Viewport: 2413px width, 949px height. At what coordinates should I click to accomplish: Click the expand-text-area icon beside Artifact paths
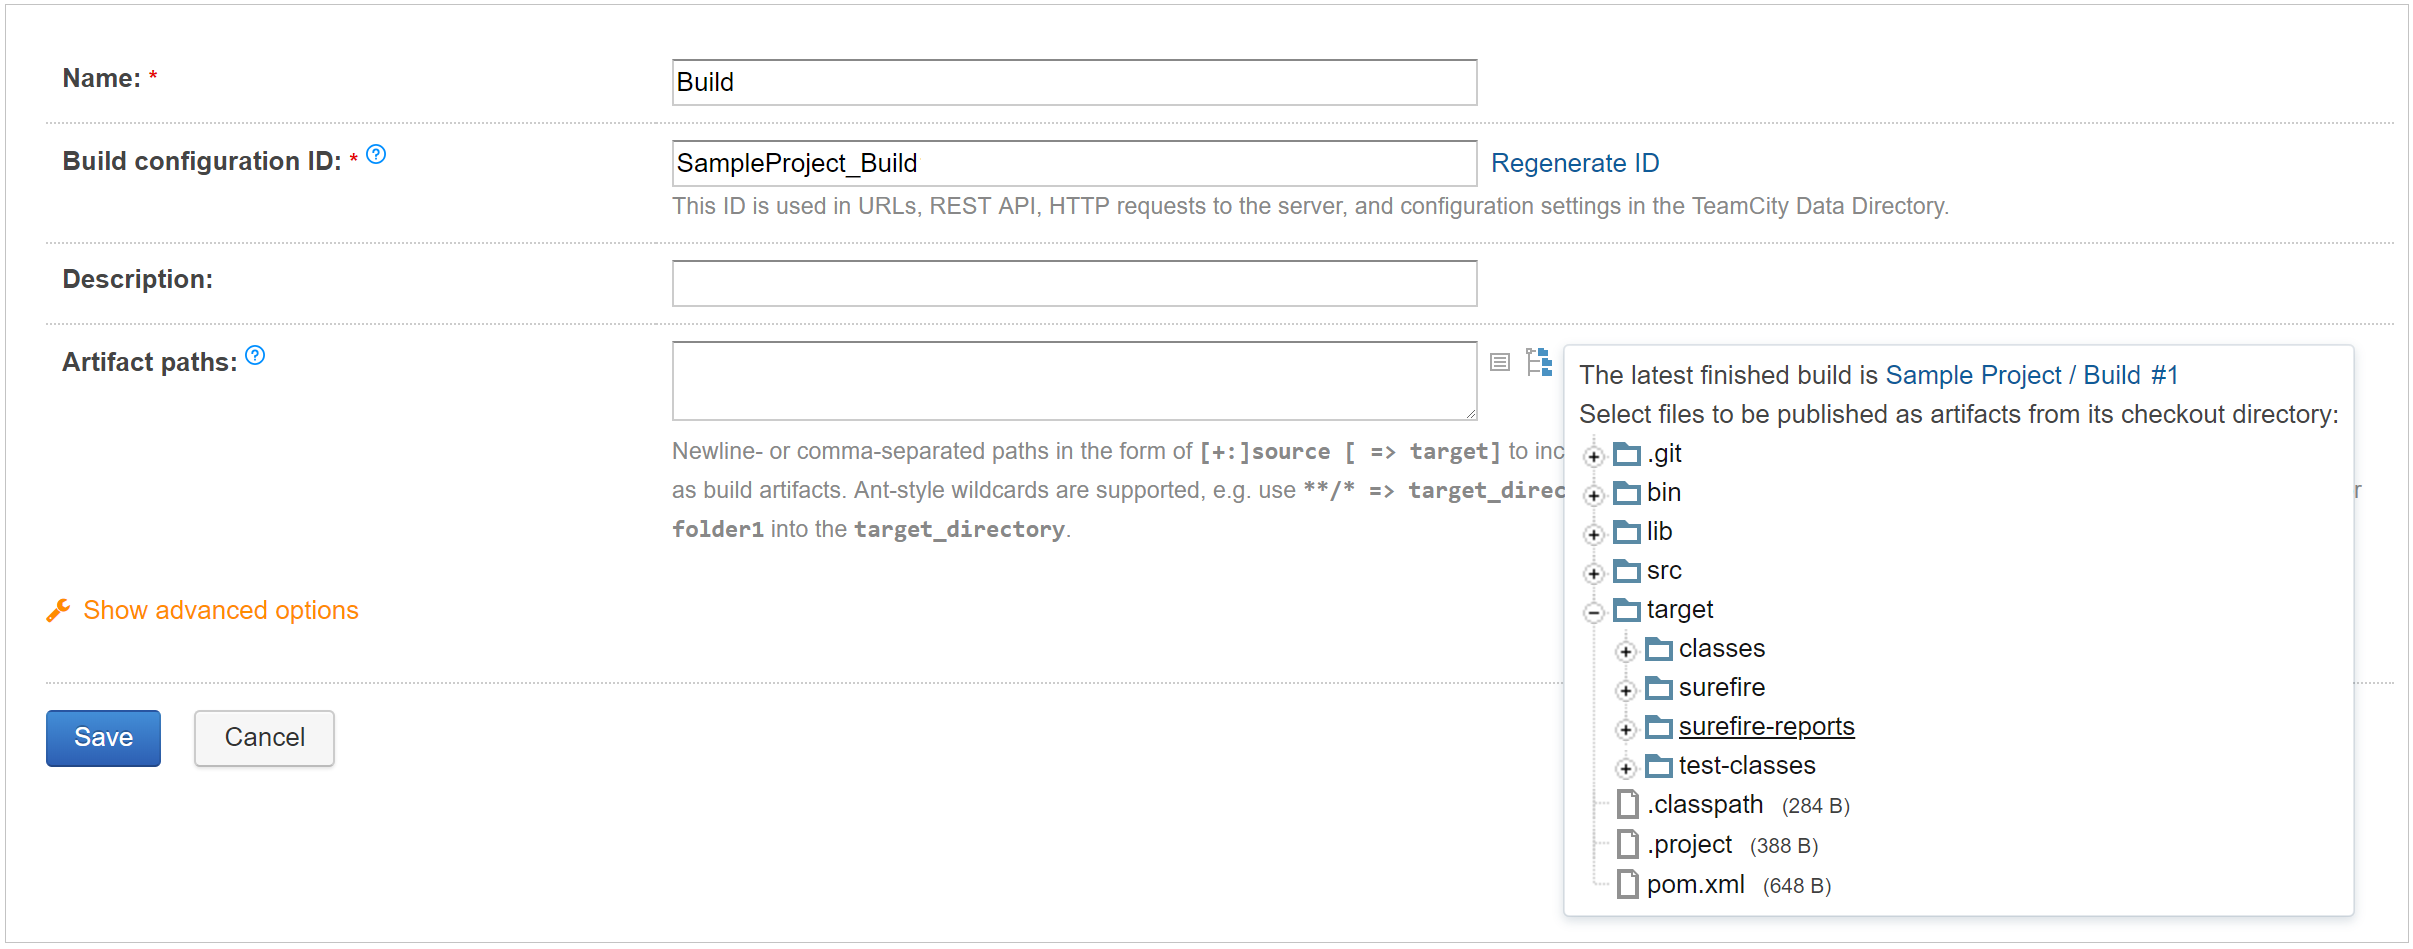click(x=1499, y=362)
